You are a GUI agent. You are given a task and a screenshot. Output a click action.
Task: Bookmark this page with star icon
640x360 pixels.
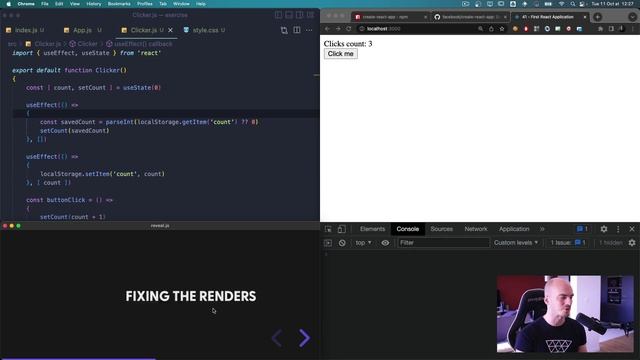502,29
